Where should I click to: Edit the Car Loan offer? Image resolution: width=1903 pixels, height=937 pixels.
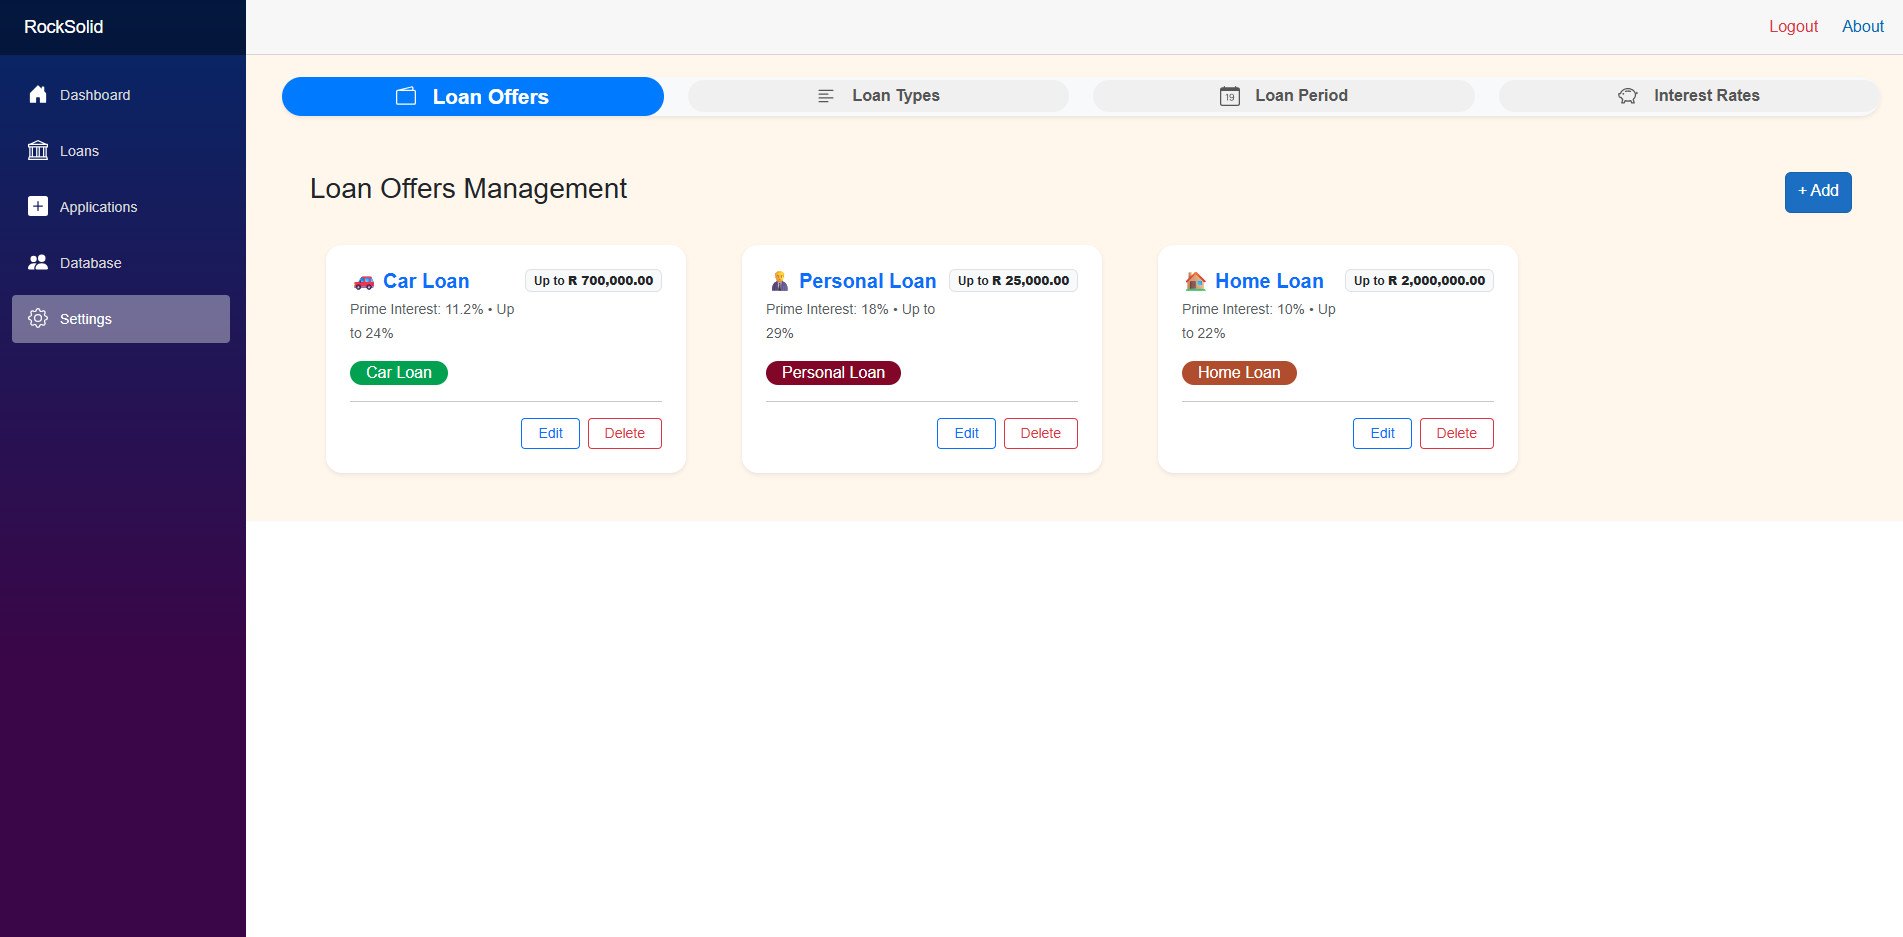(550, 434)
